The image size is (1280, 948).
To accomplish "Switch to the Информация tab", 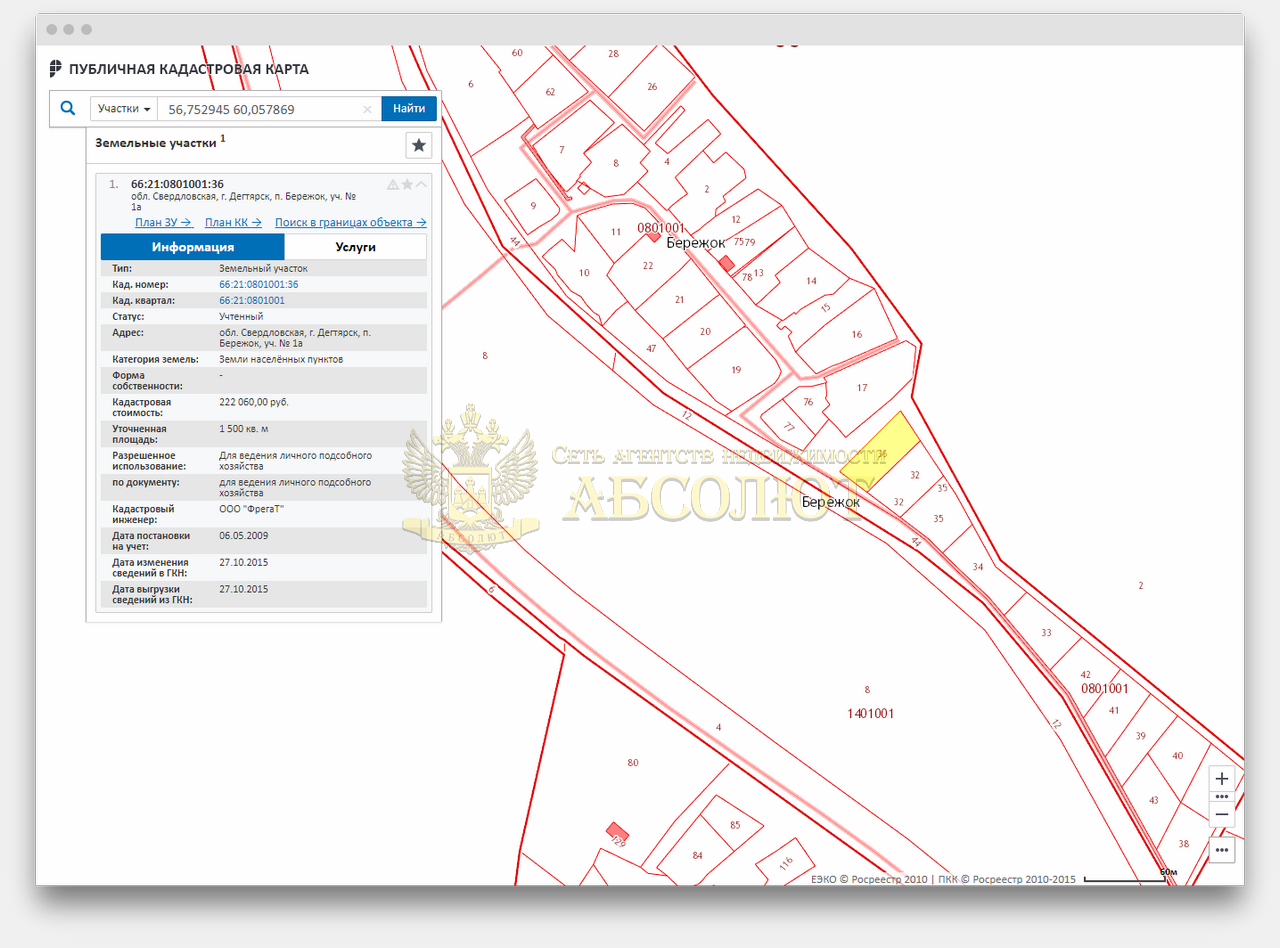I will tap(193, 247).
